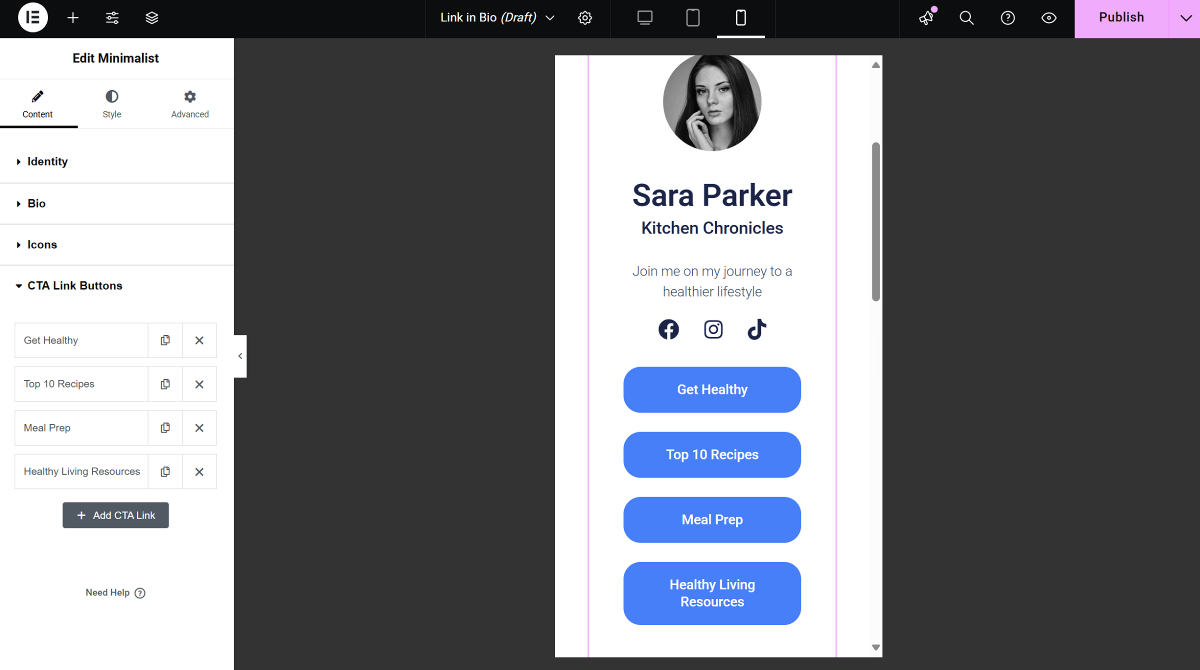Open the What's New megaphone icon
The height and width of the screenshot is (670, 1200).
coord(927,18)
